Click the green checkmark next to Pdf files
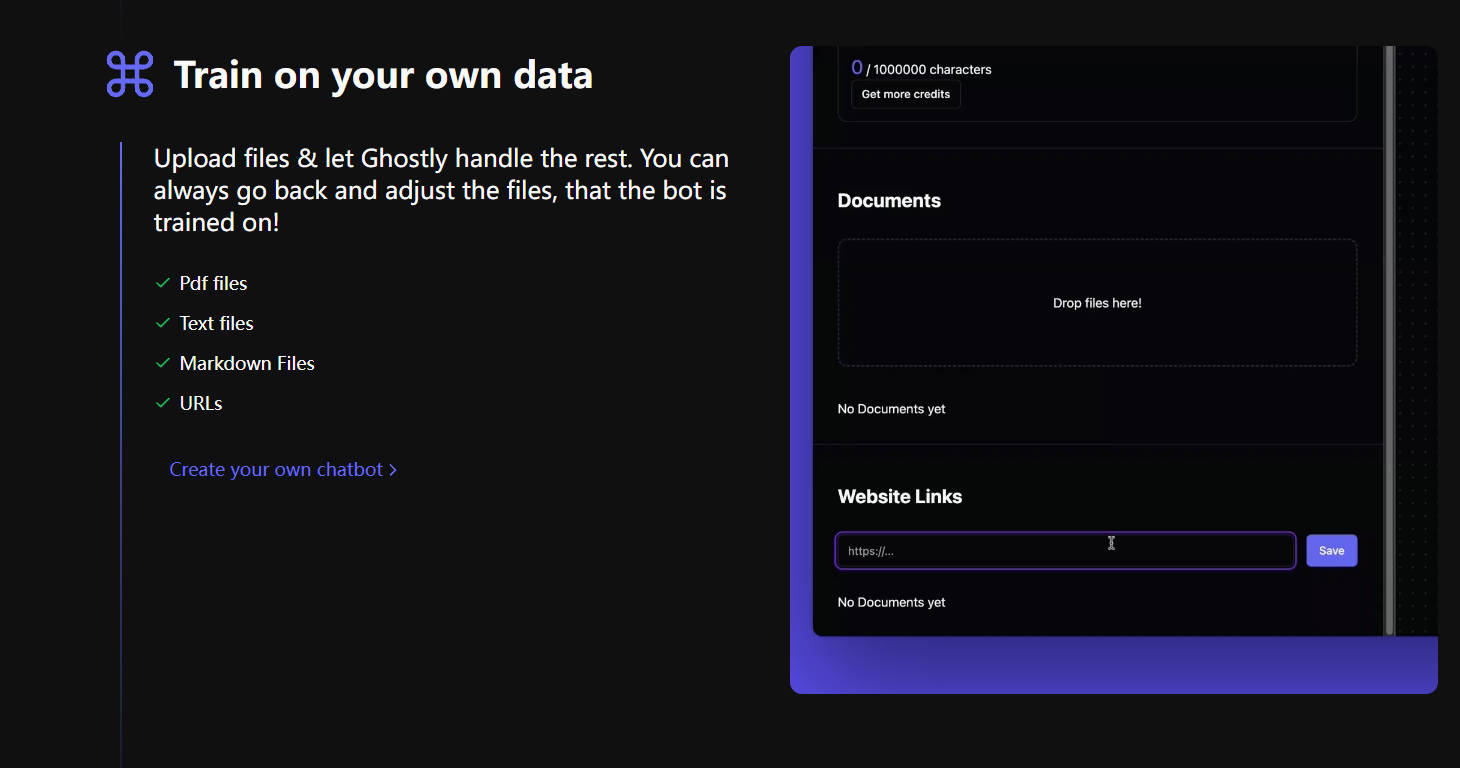1460x768 pixels. (x=163, y=283)
